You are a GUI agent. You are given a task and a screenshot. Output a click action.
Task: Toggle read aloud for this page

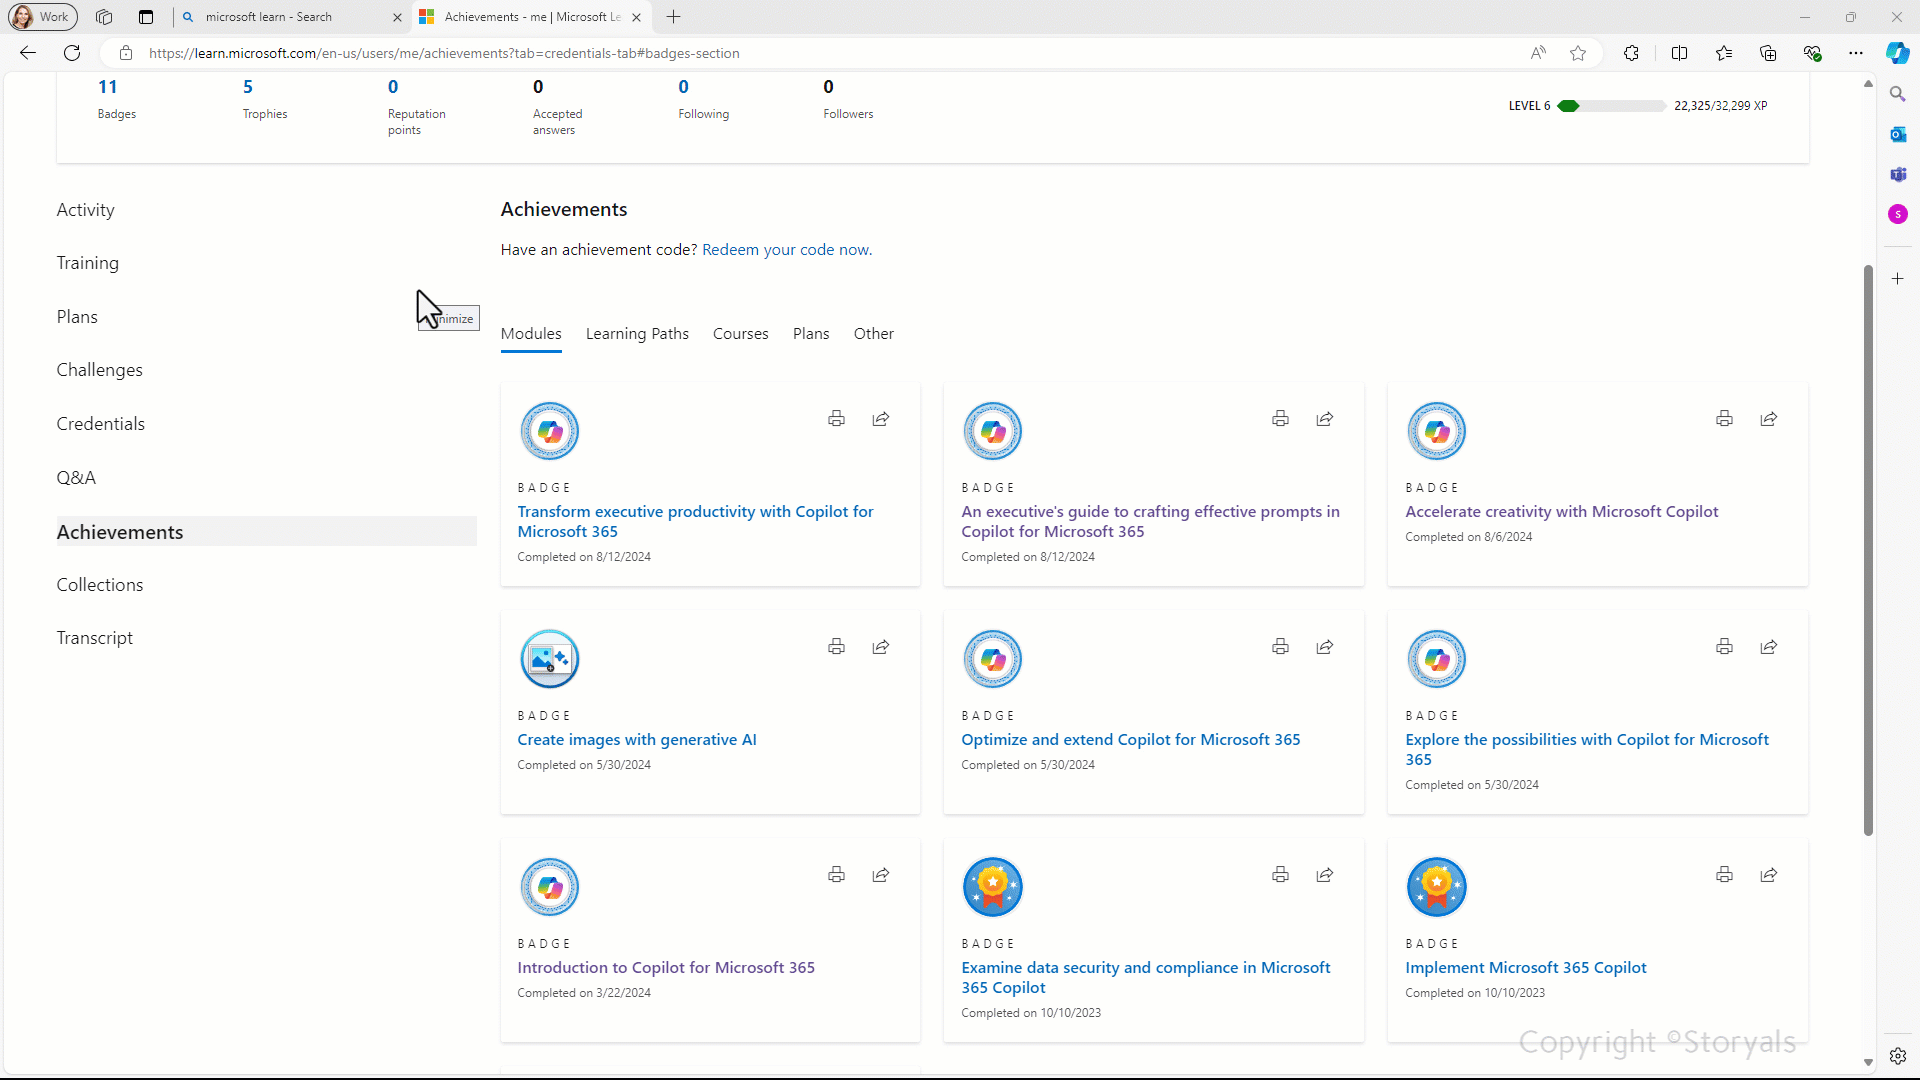click(1538, 53)
